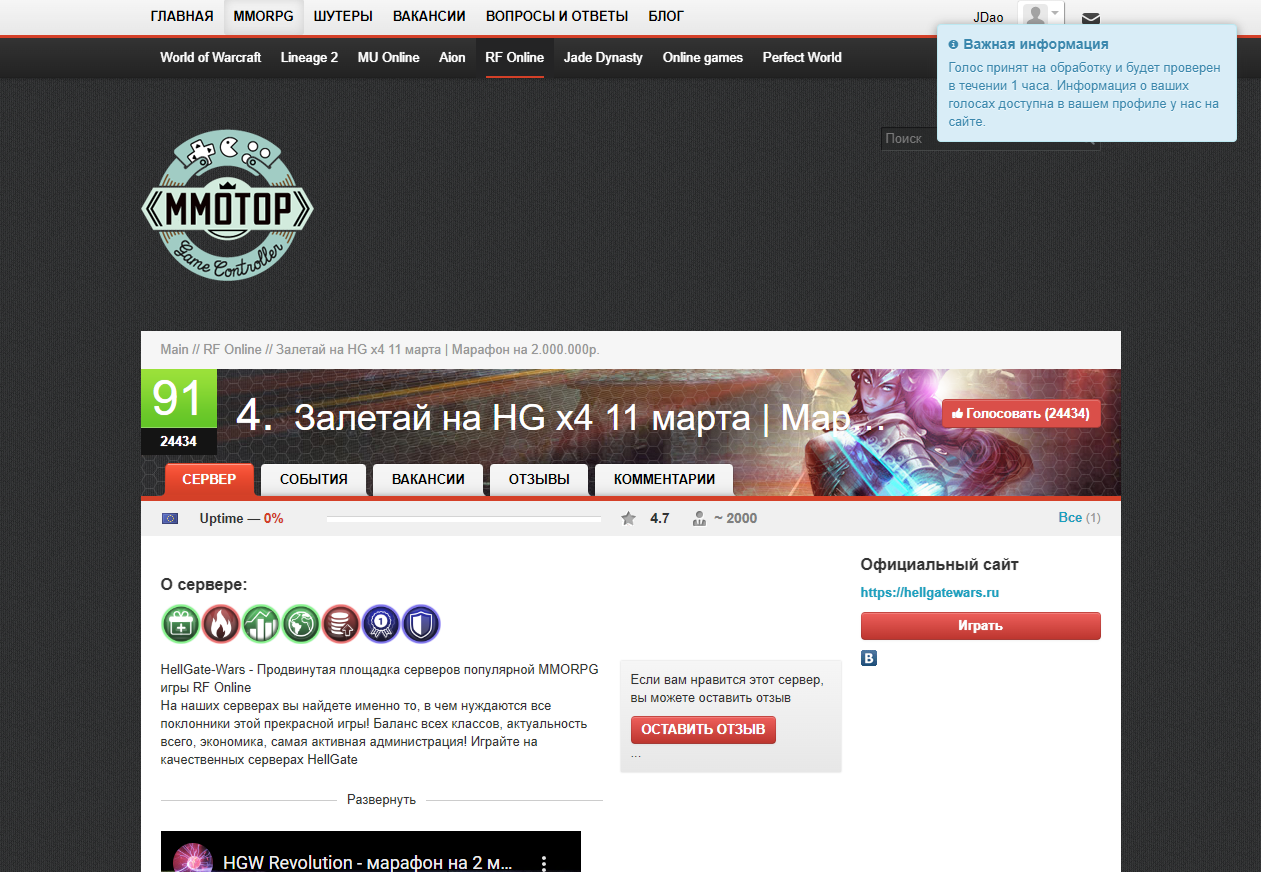Screen dimensions: 1261x872
Task: Click the coin stack server badge
Action: click(341, 624)
